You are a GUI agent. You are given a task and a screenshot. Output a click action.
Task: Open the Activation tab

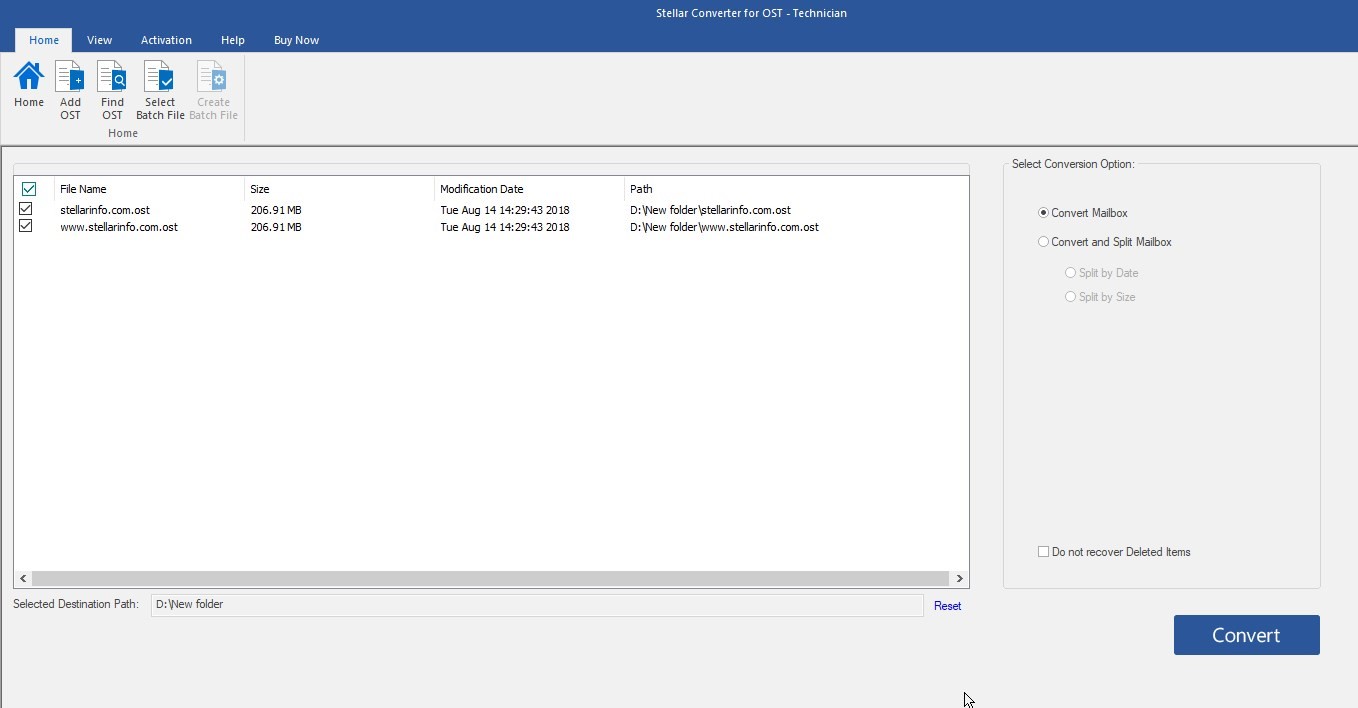166,40
